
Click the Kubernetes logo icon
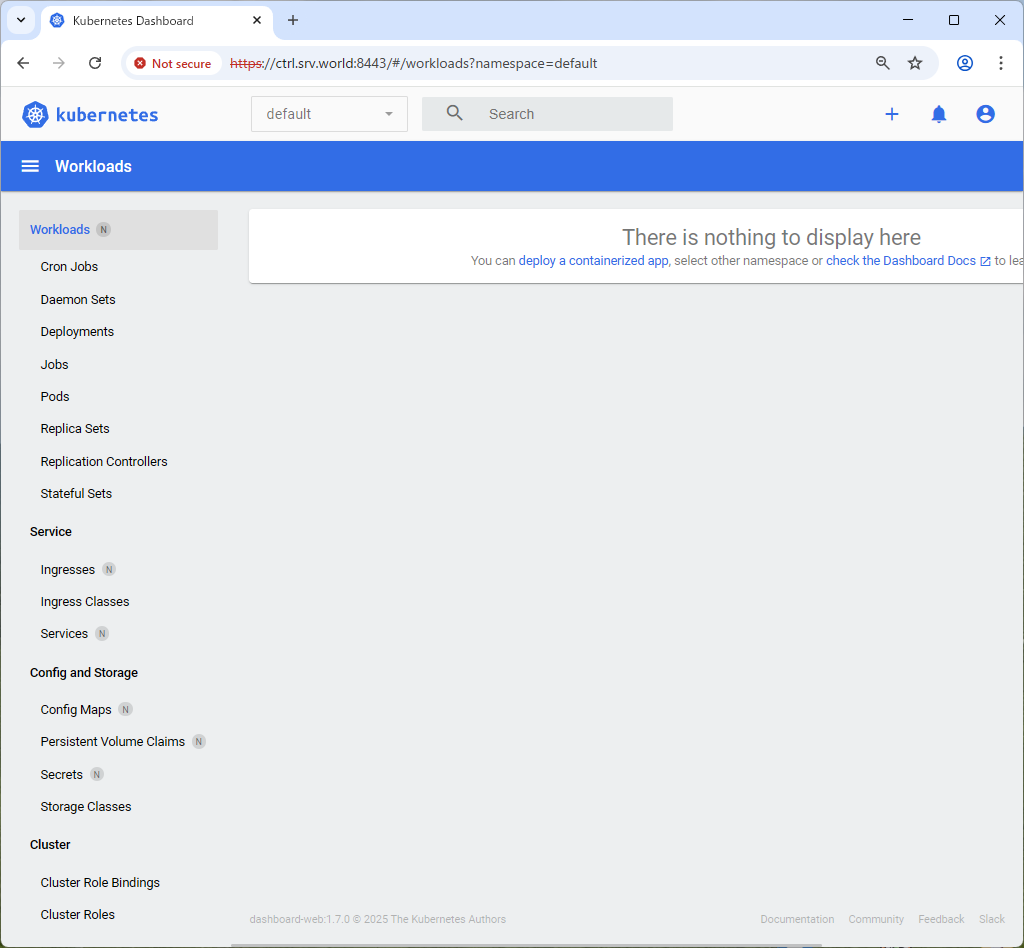coord(36,115)
